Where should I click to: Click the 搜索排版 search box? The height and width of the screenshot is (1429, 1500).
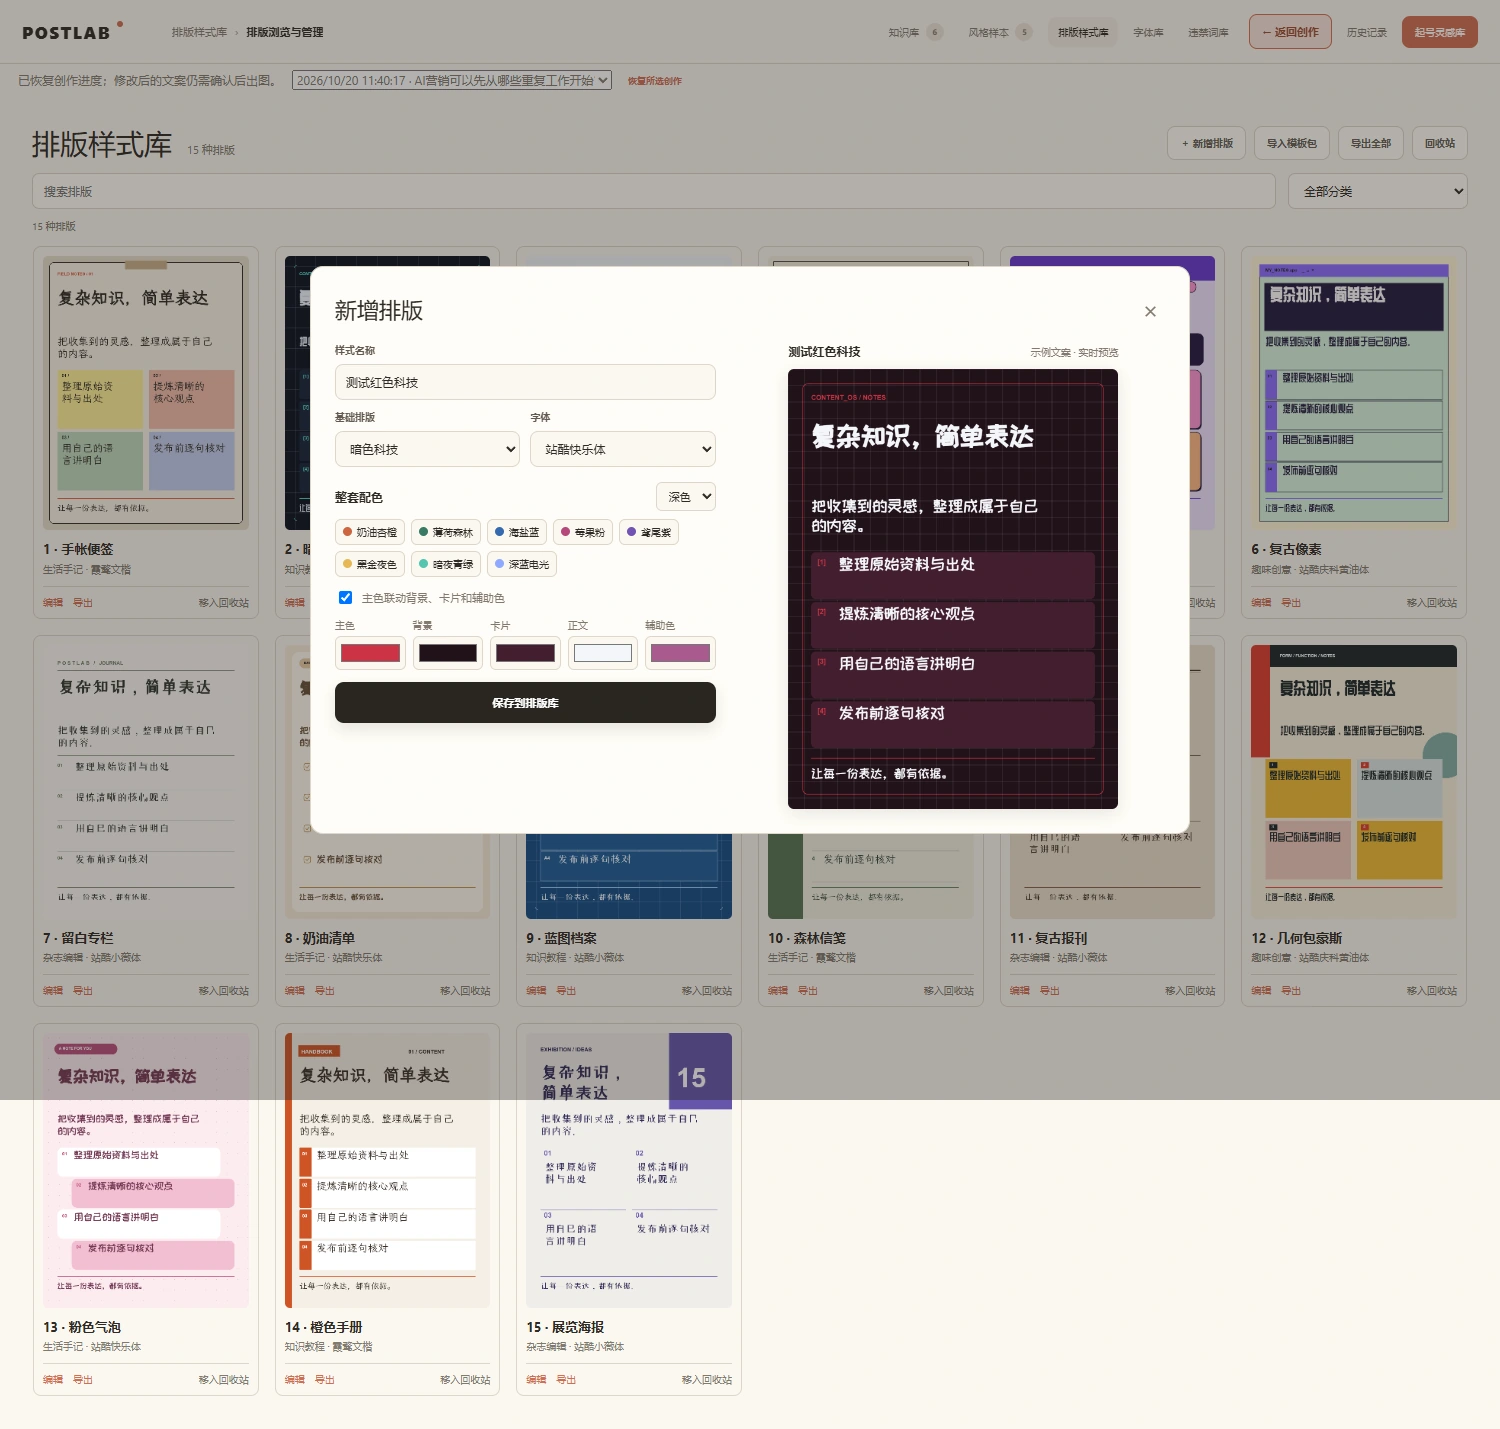click(x=654, y=191)
